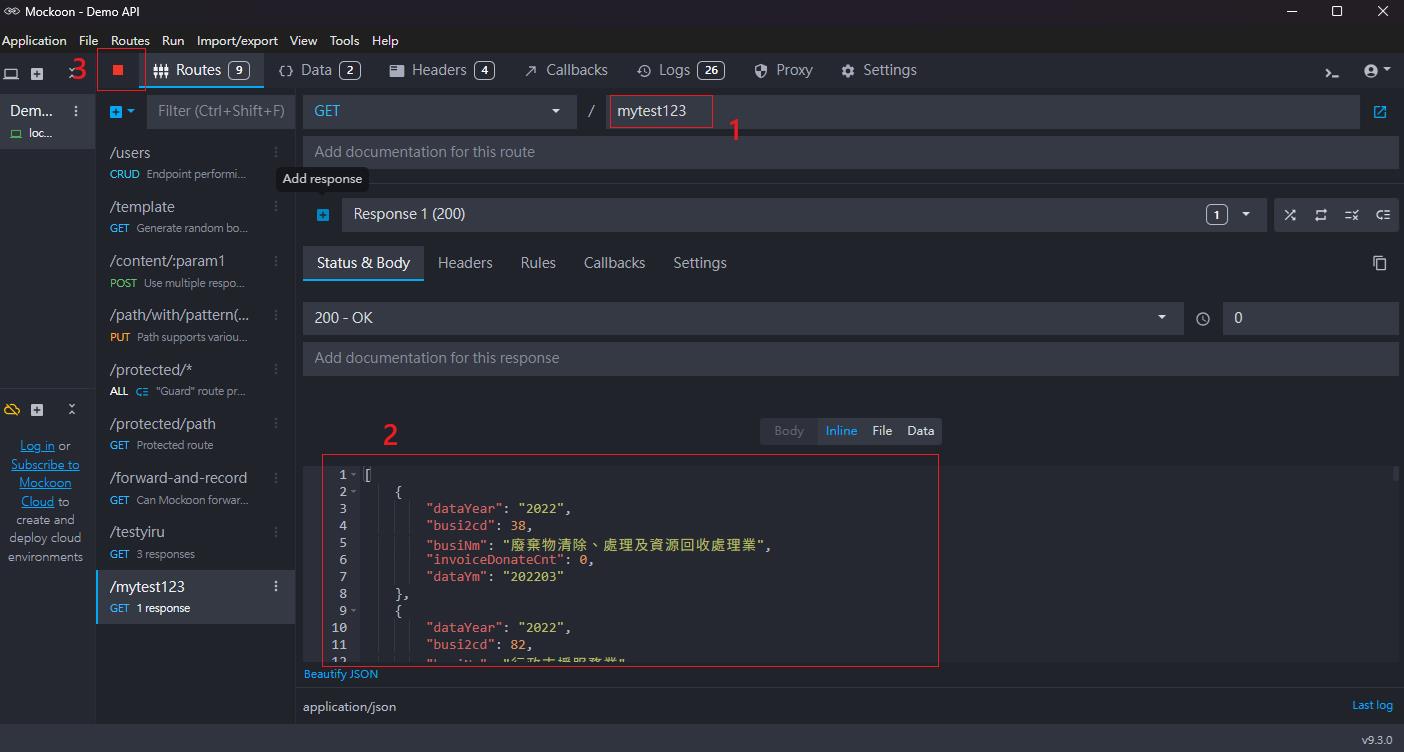Select File body type
1404x752 pixels.
(882, 431)
